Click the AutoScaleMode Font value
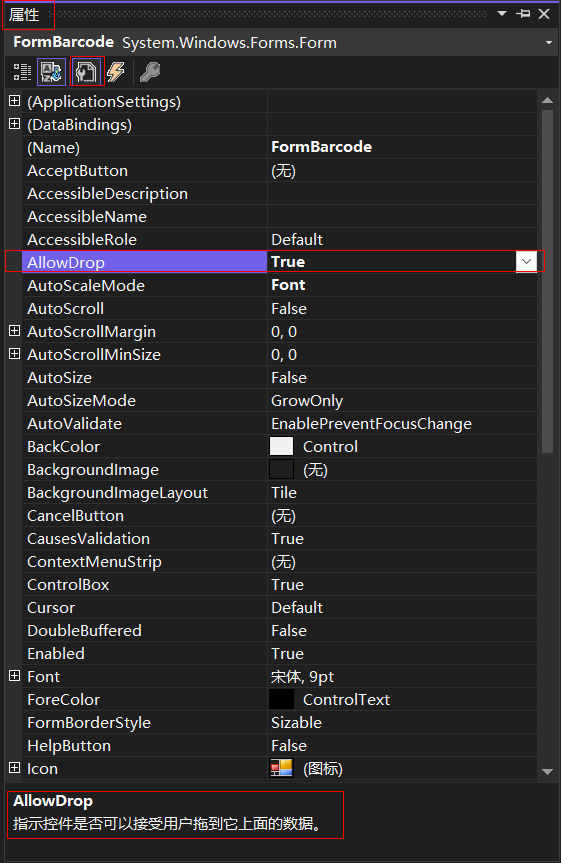Screen dimensions: 561x863 (288, 285)
